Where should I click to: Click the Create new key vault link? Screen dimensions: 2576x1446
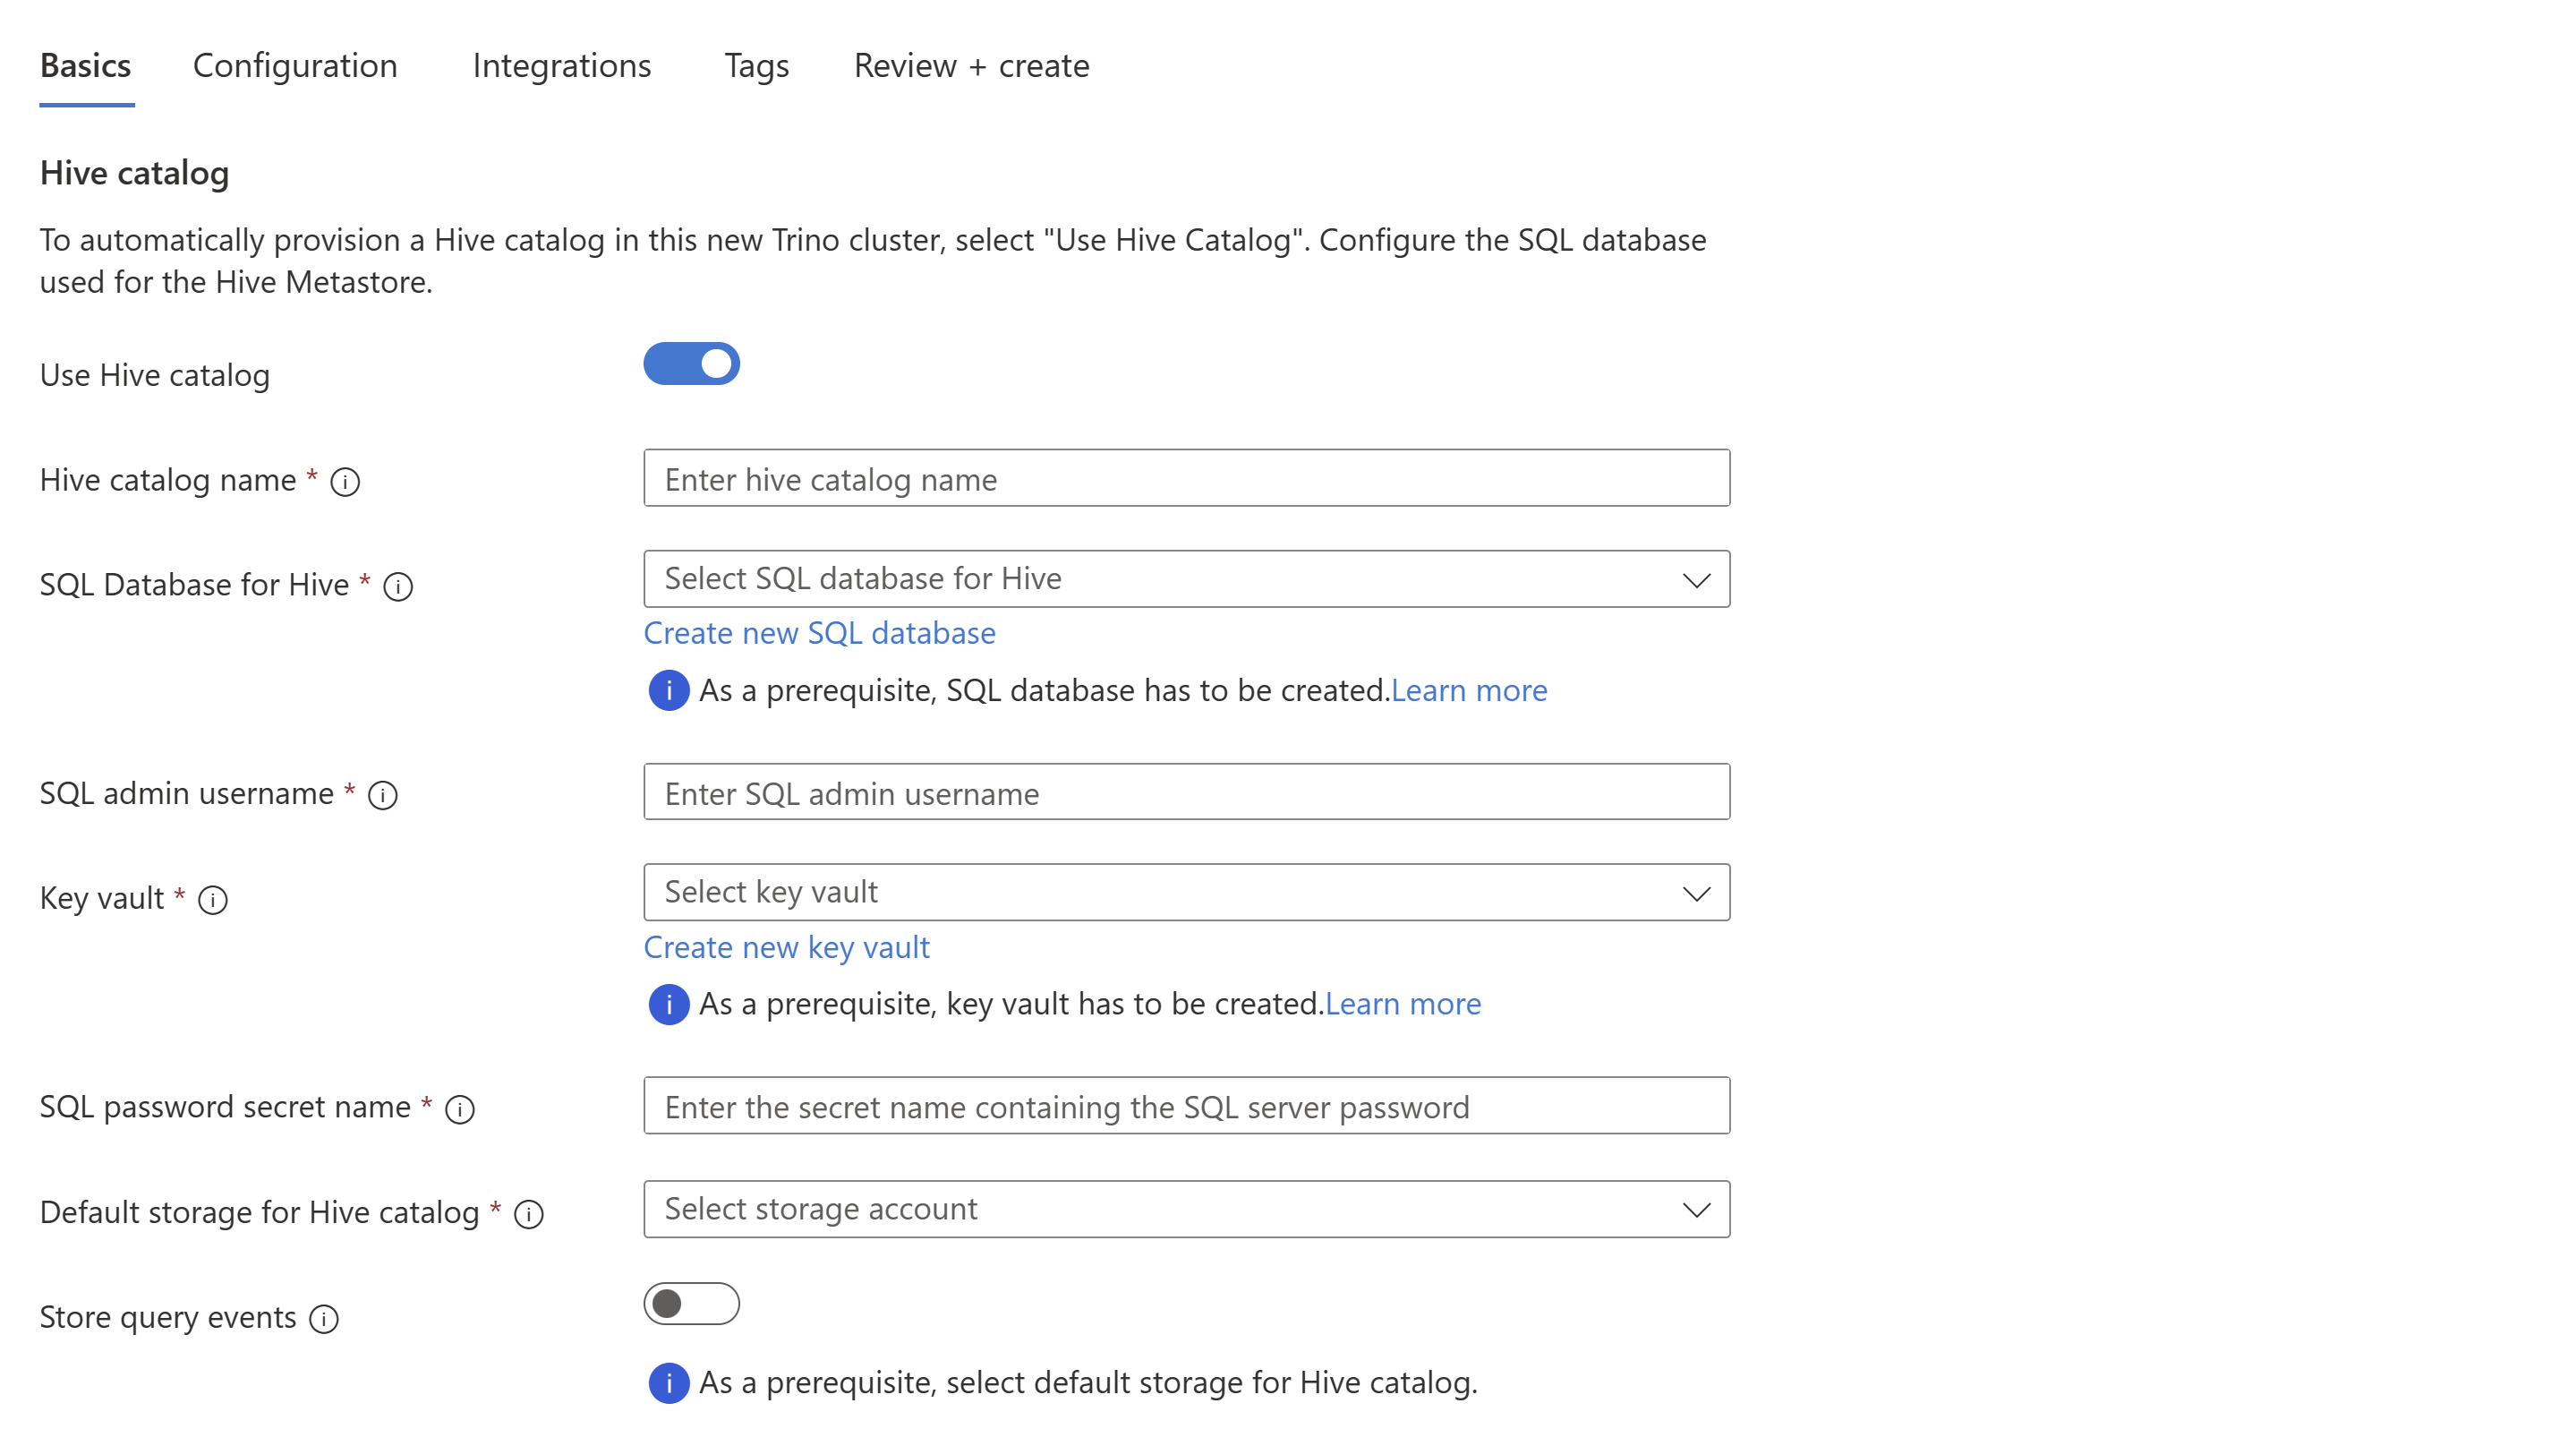click(786, 945)
